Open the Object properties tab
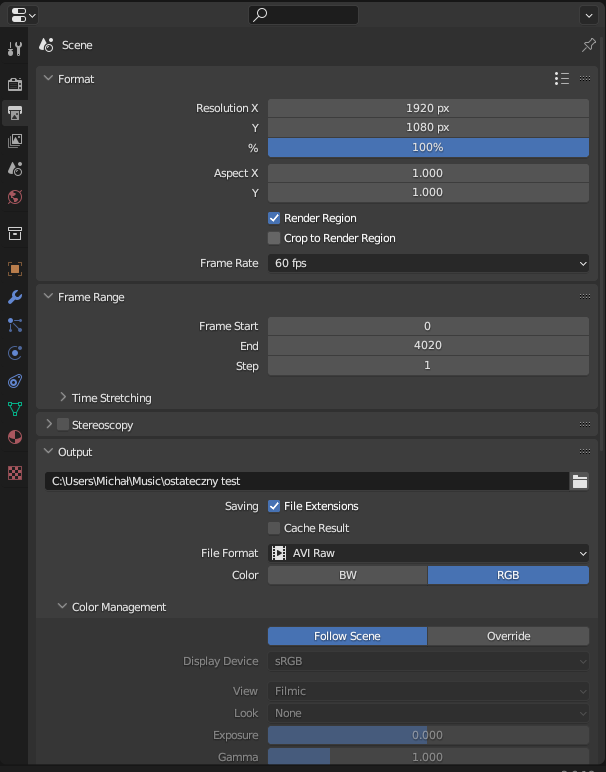This screenshot has width=606, height=772. (x=15, y=269)
